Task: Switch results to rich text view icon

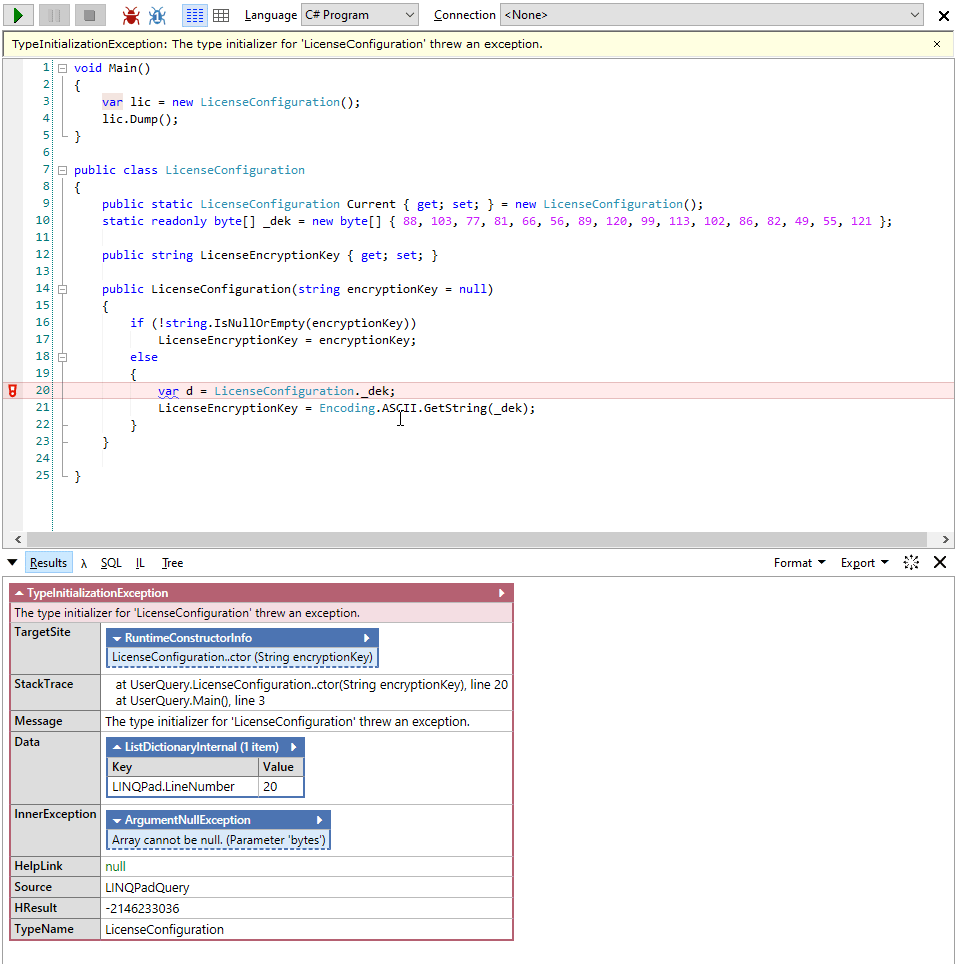Action: pyautogui.click(x=195, y=15)
